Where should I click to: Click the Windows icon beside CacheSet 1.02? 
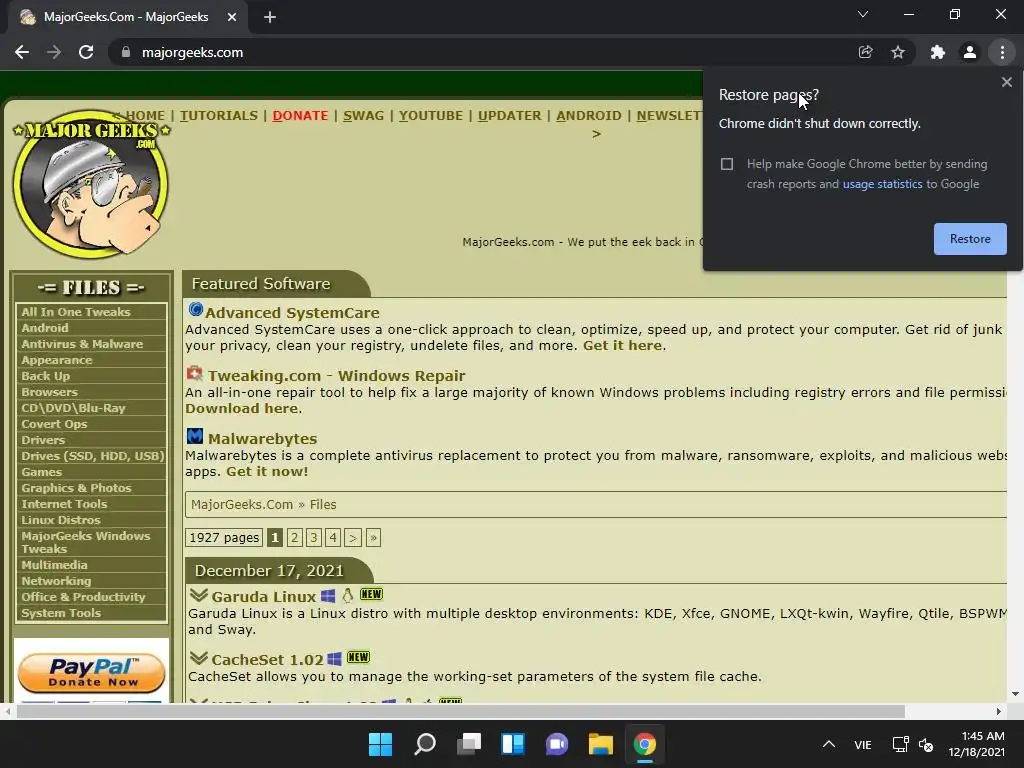pos(334,658)
